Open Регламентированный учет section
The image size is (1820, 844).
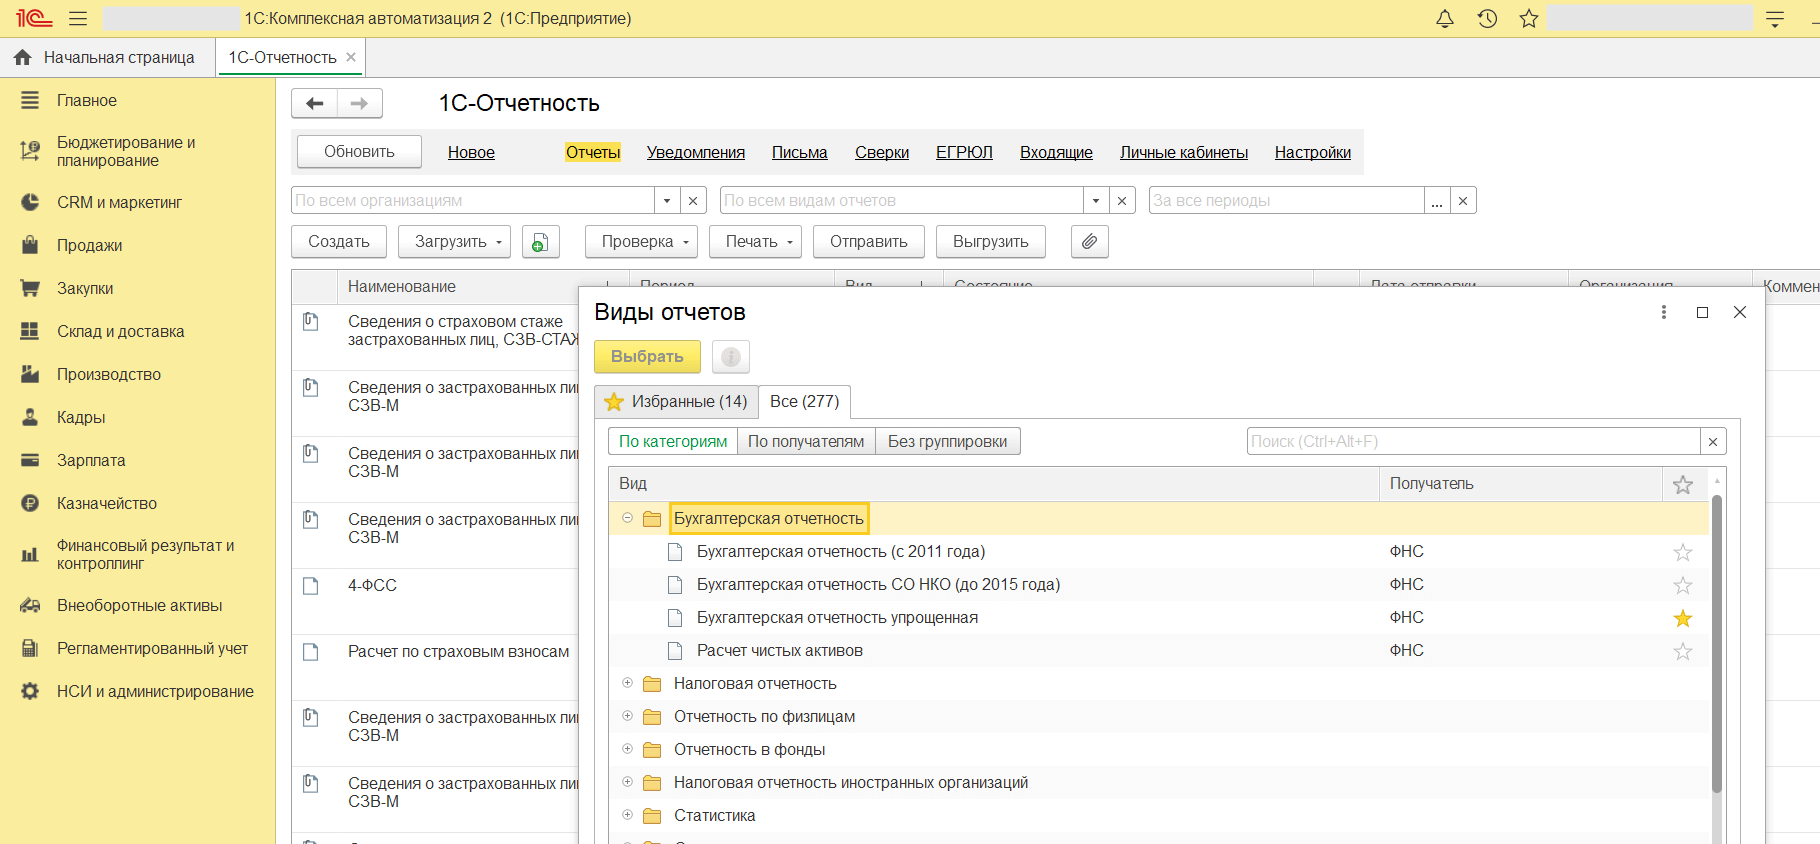(x=152, y=648)
